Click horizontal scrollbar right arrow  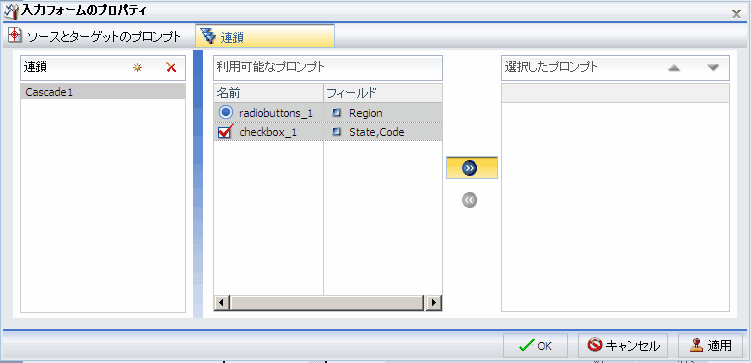[433, 303]
